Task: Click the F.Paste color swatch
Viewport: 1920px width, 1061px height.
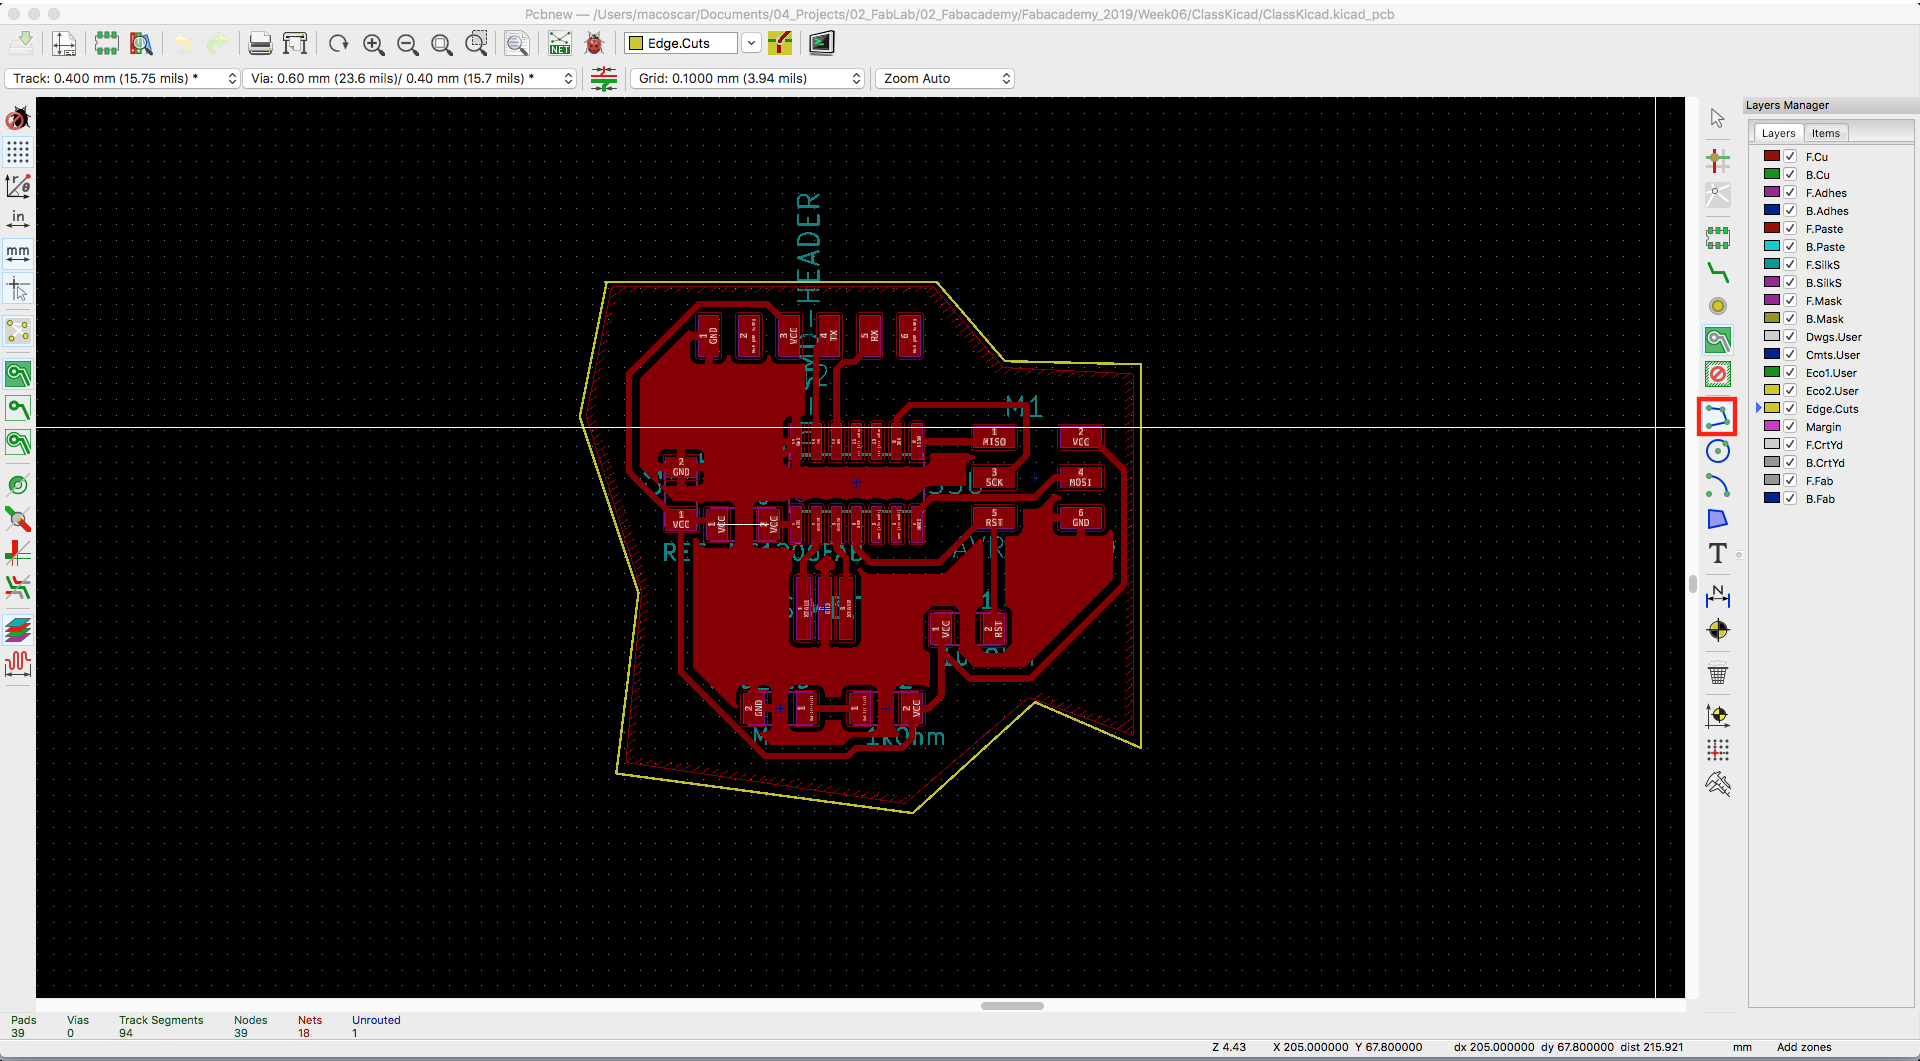Action: point(1771,228)
